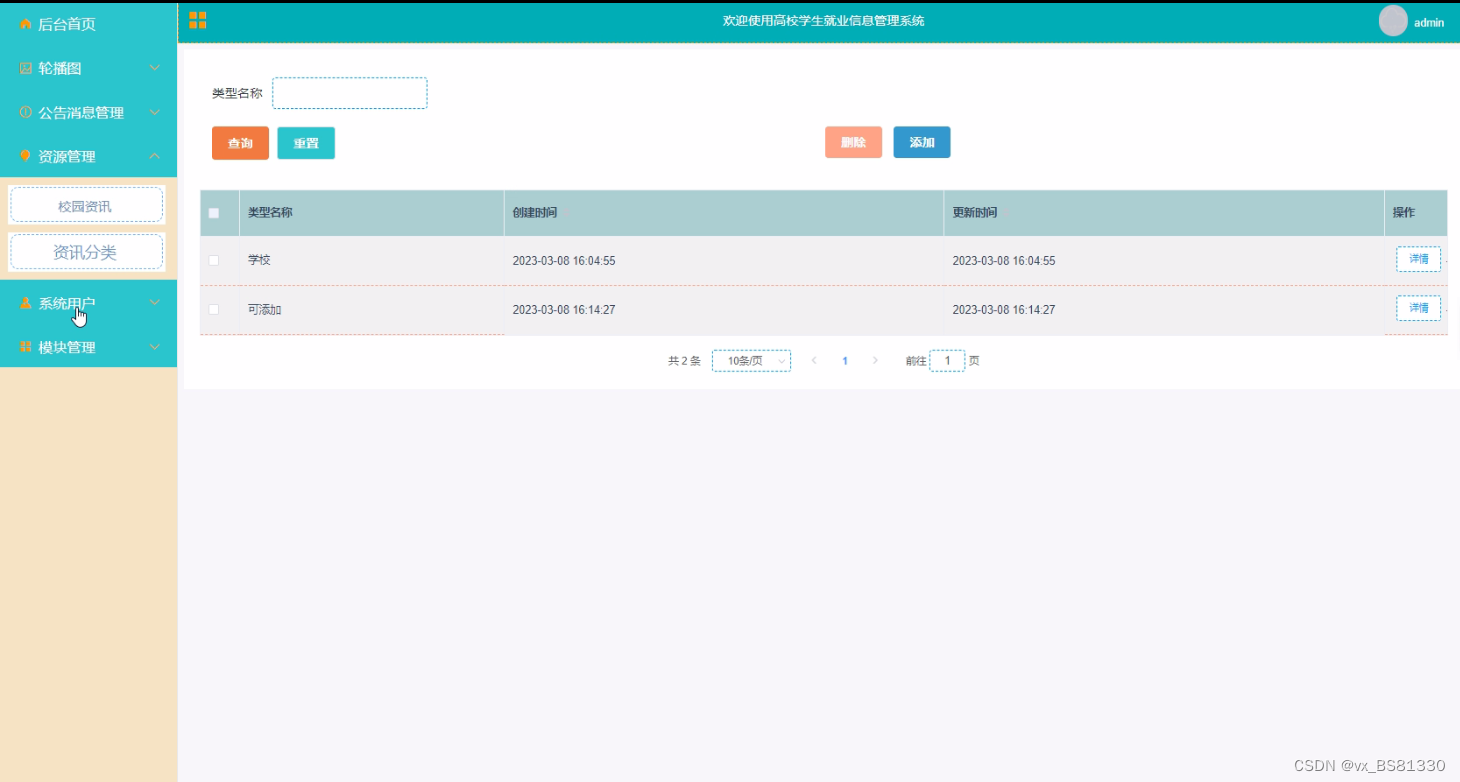Go to previous page arrow
Viewport: 1460px width, 782px height.
[814, 361]
